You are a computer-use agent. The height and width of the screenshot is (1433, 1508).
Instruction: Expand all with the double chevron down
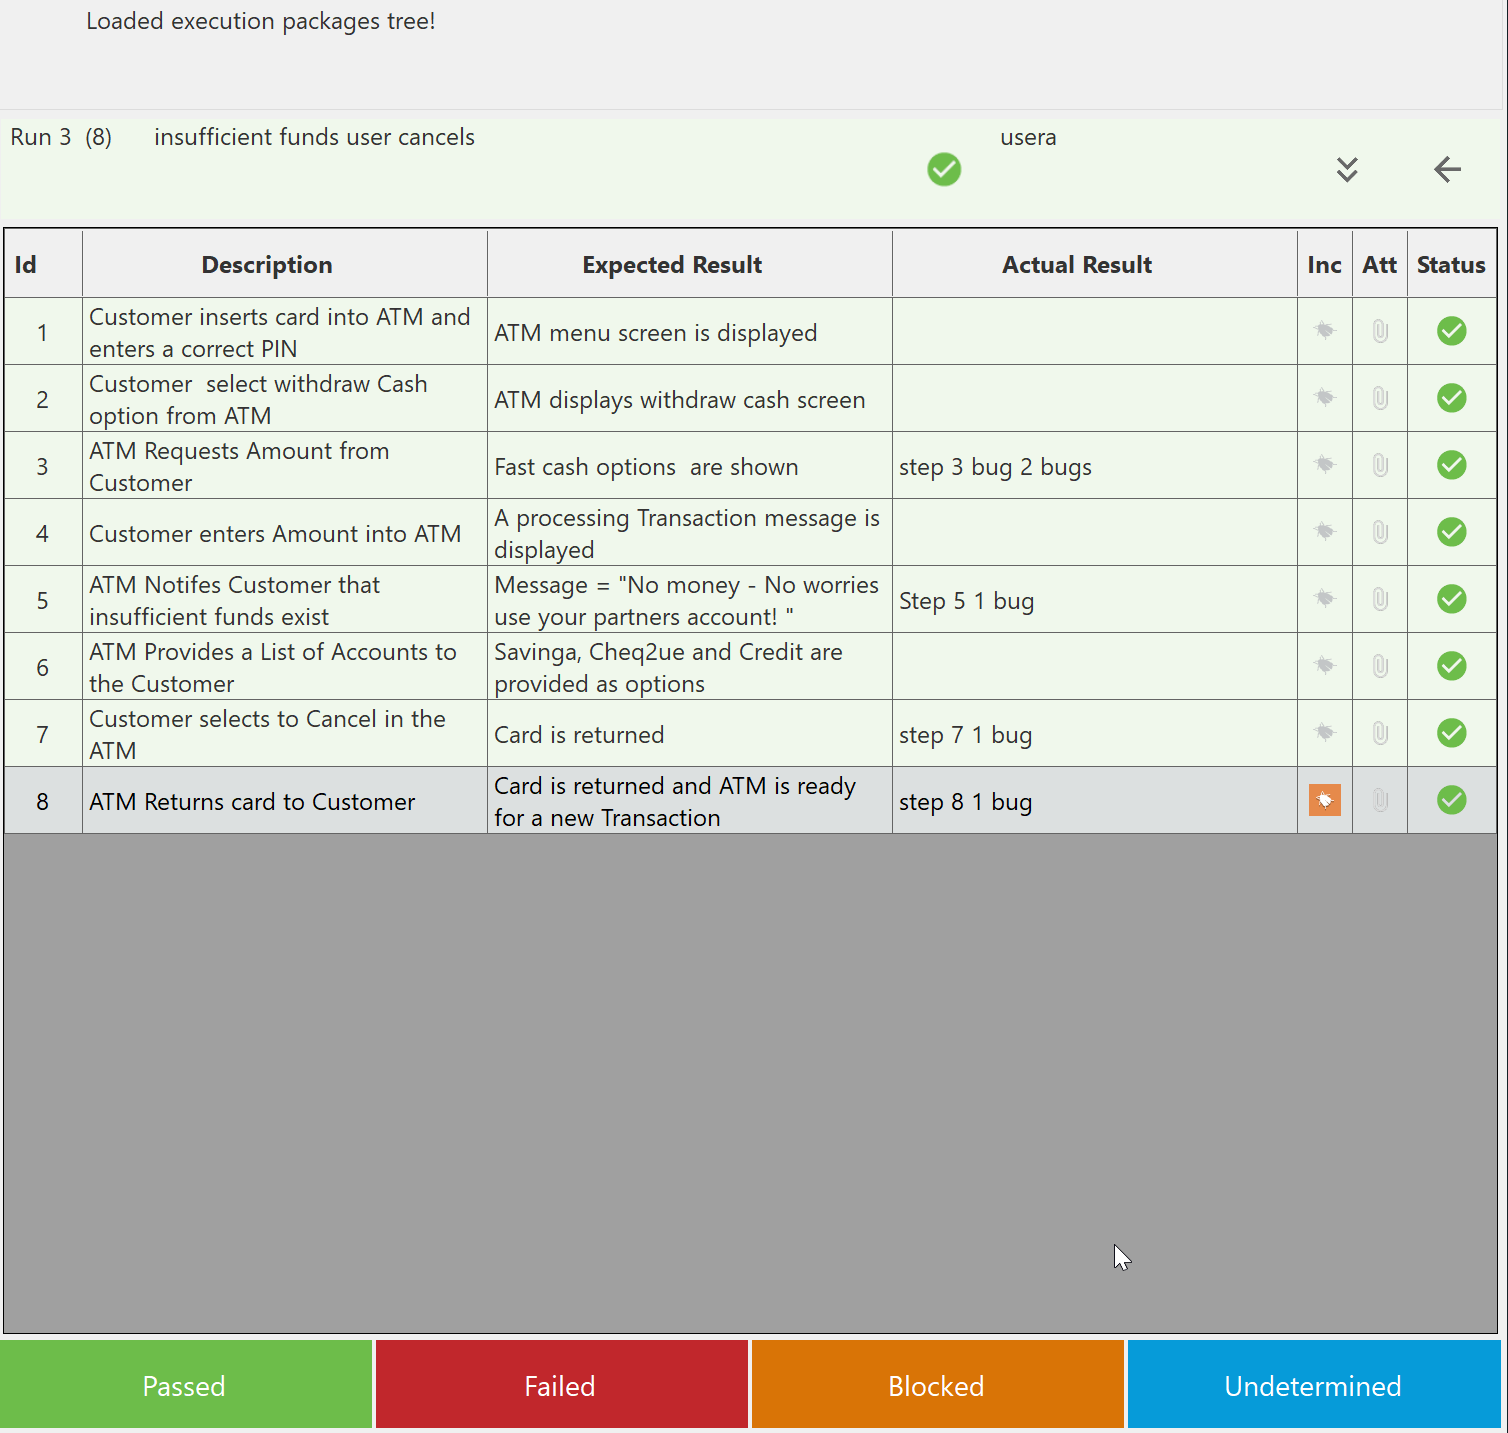point(1347,170)
